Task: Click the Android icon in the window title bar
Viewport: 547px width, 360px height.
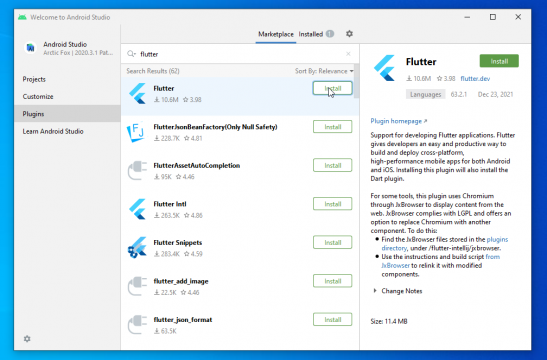Action: coord(22,17)
